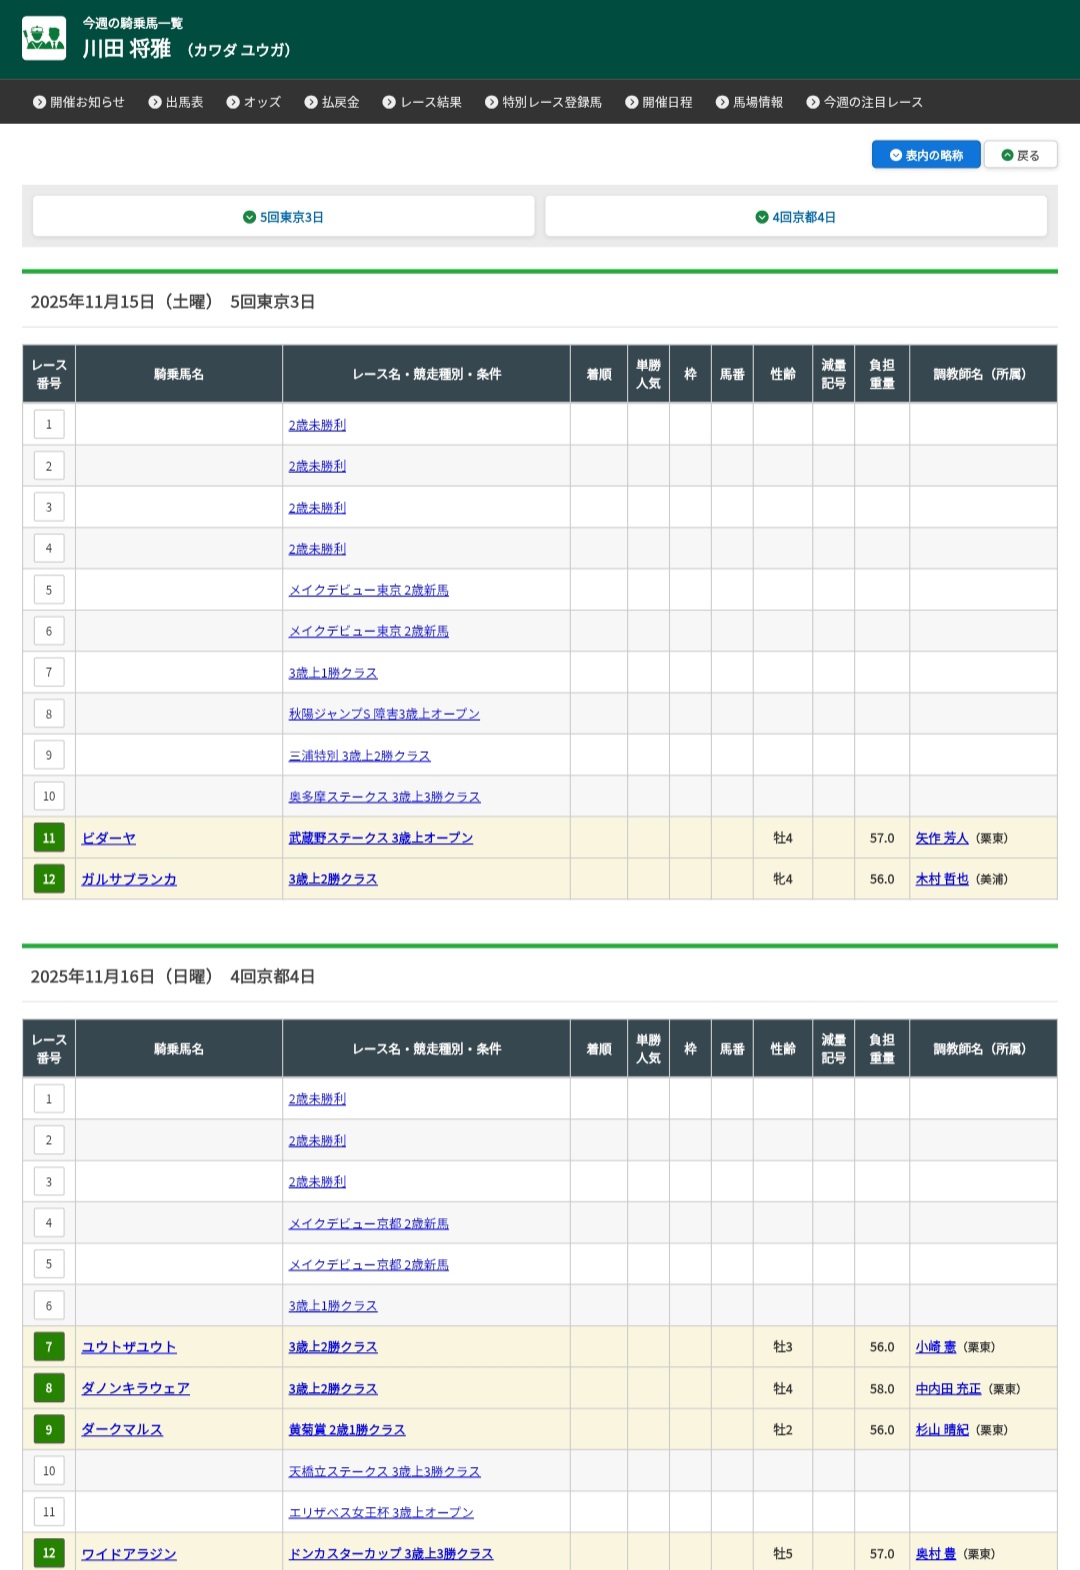Open horse ダークマルス link
Screen dimensions: 1080x1570
[x=122, y=1430]
